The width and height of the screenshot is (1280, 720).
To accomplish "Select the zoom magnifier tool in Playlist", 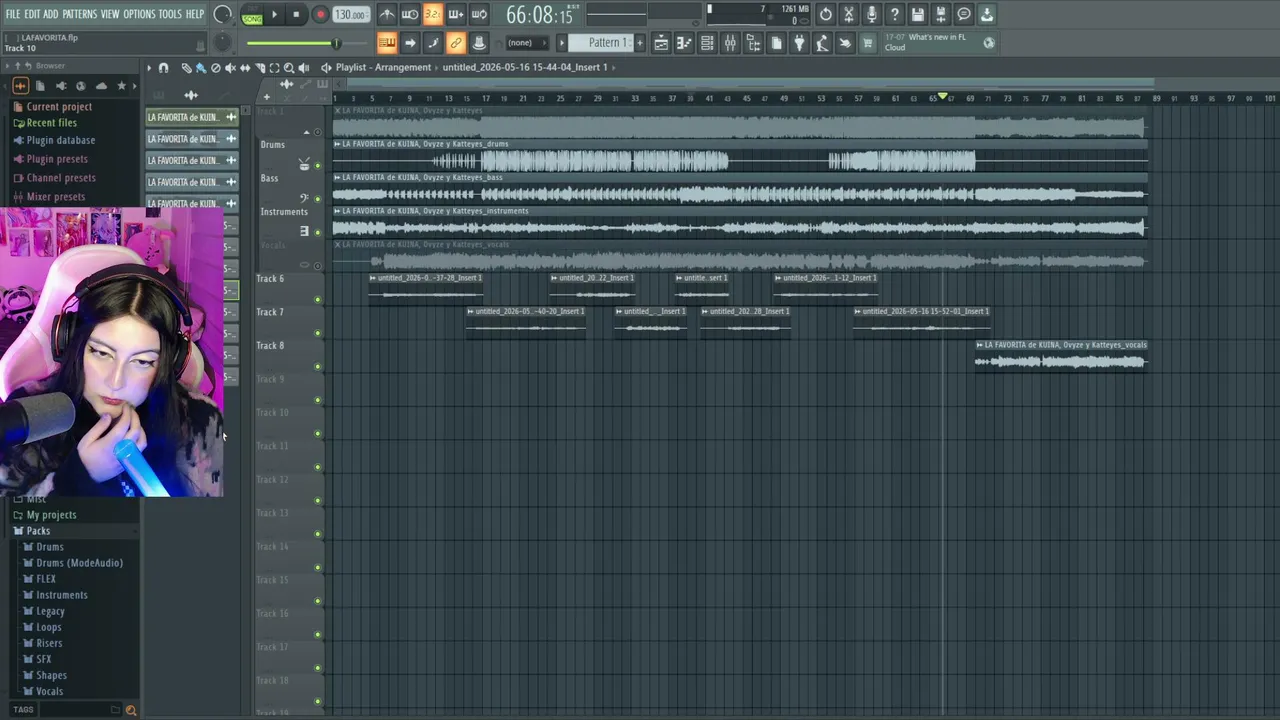I will tap(289, 68).
